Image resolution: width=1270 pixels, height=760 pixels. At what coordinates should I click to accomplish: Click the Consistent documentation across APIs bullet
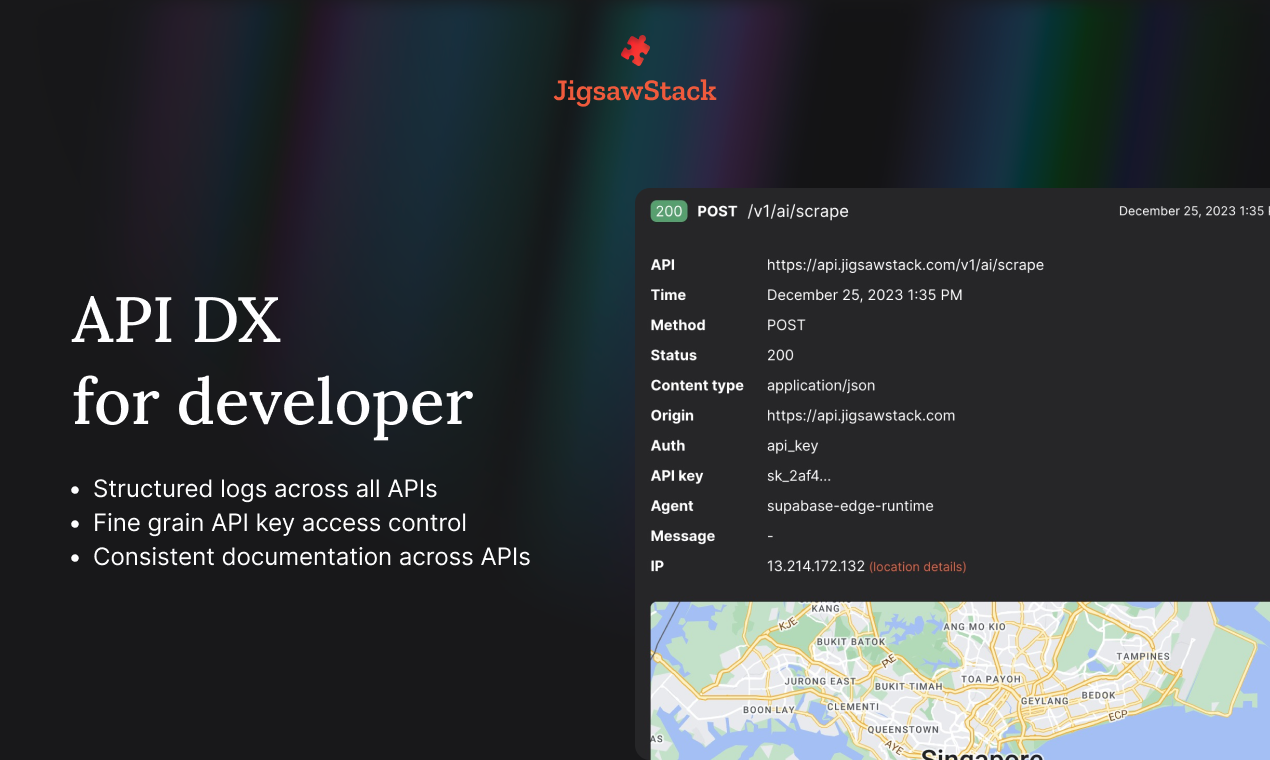coord(312,557)
